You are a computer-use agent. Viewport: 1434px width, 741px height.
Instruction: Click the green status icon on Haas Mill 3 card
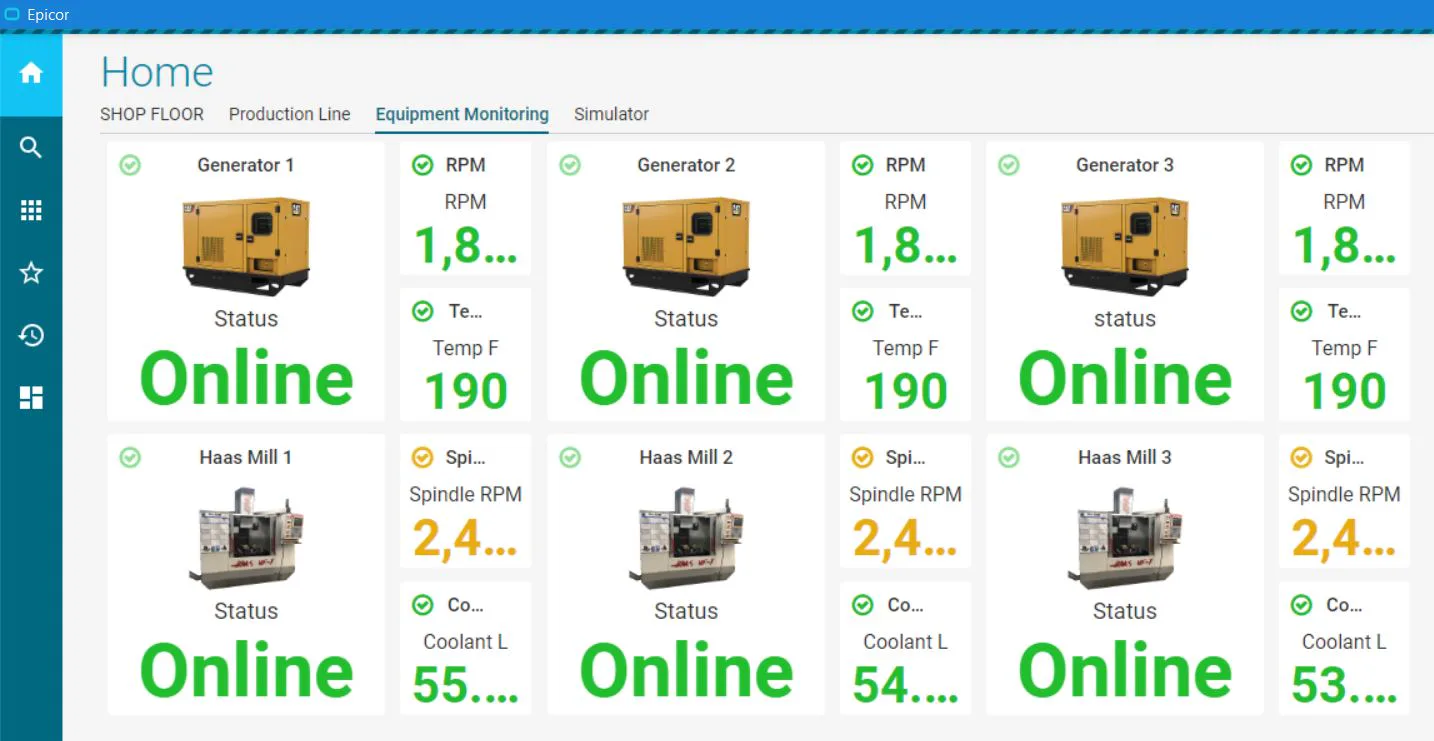click(x=1008, y=457)
